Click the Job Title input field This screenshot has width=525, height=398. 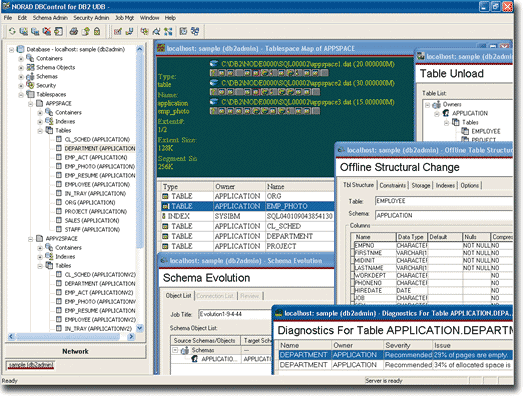pyautogui.click(x=235, y=314)
